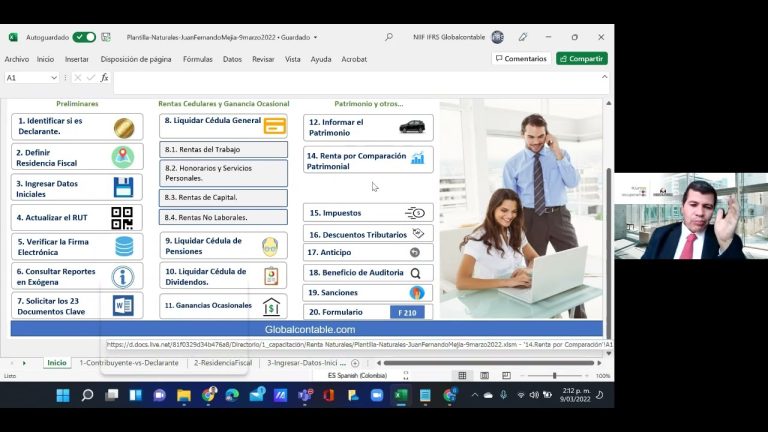Click the green Compartir button
The width and height of the screenshot is (768, 432).
coord(582,59)
